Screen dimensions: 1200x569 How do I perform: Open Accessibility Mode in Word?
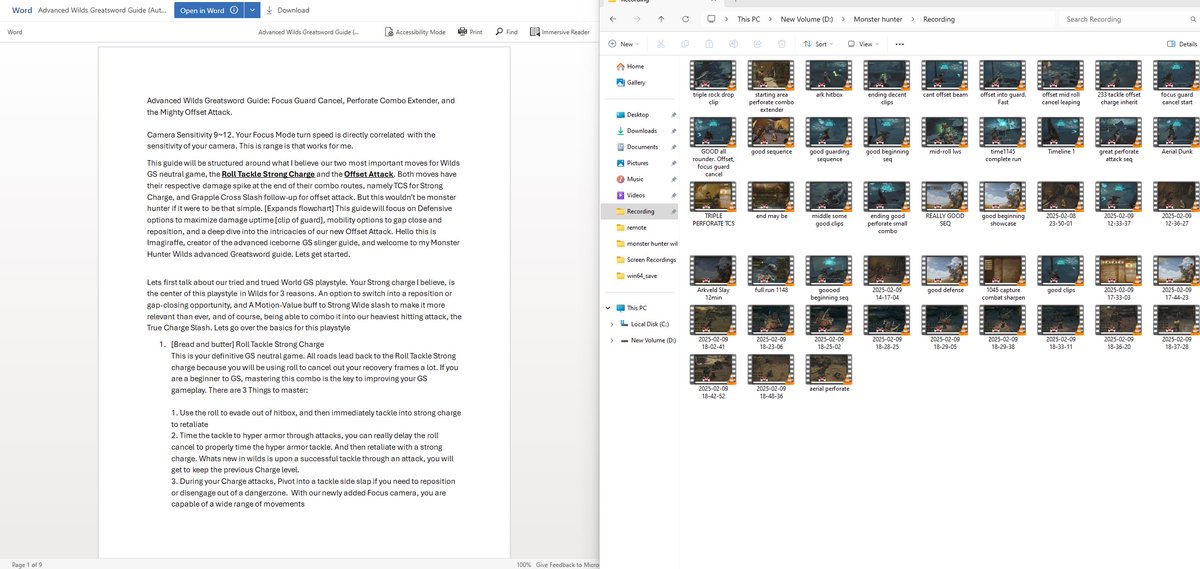[x=415, y=32]
